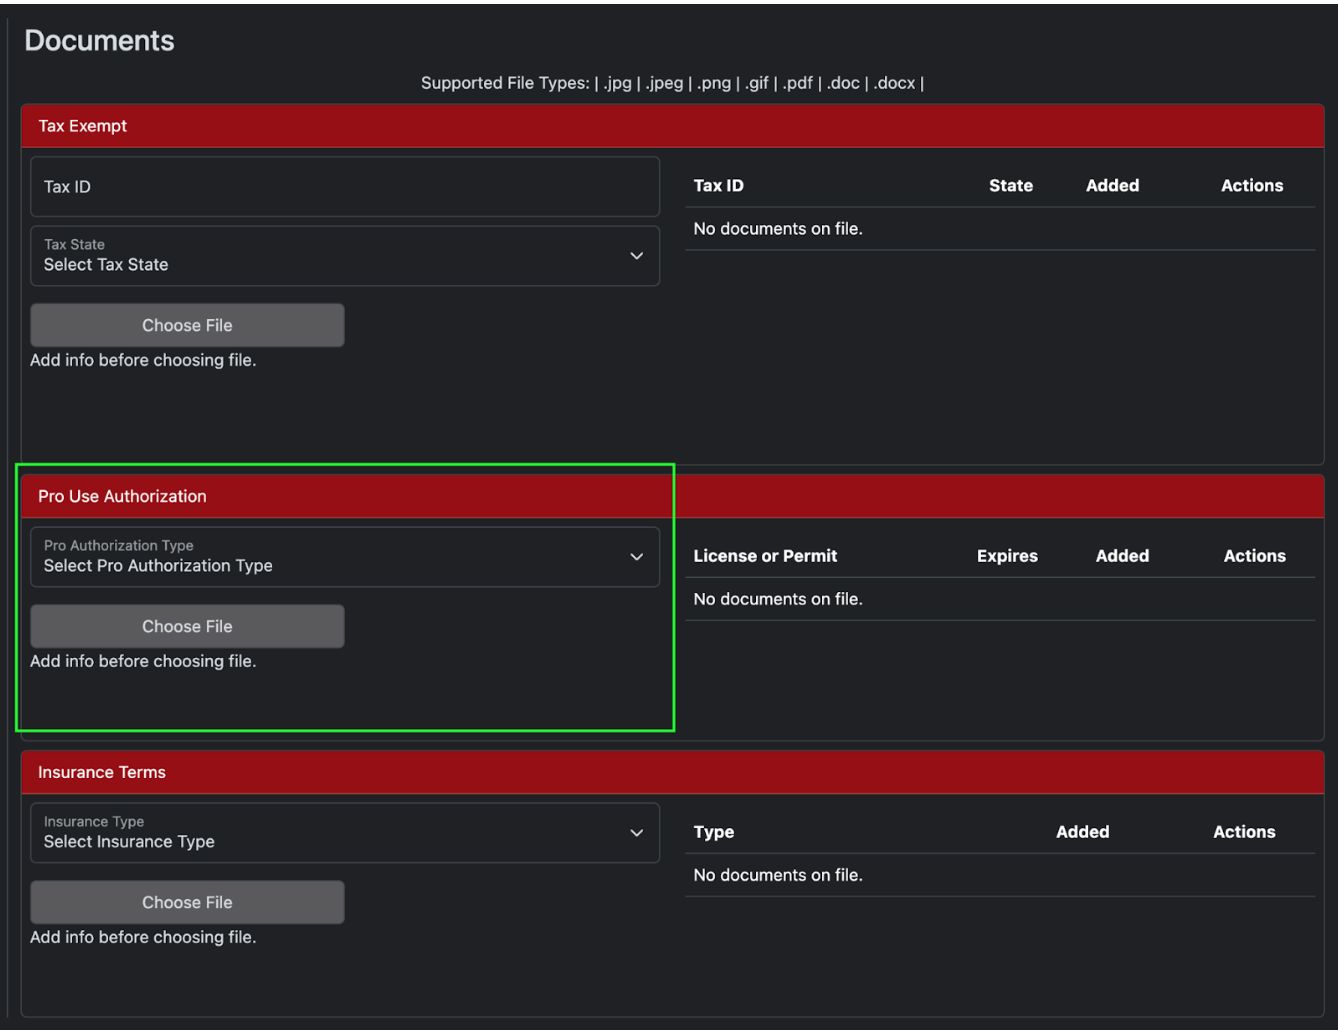
Task: Expand the Pro Authorization Type dropdown
Action: [344, 557]
